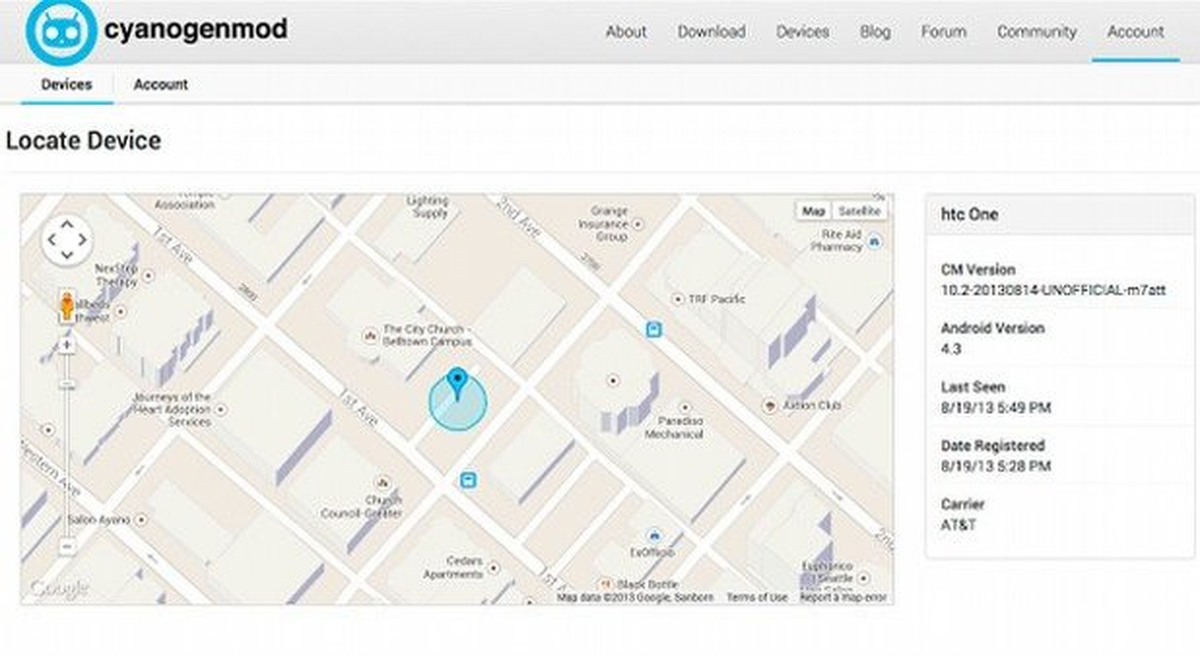
Task: Click the Android Version 4.3 value
Action: coord(949,349)
